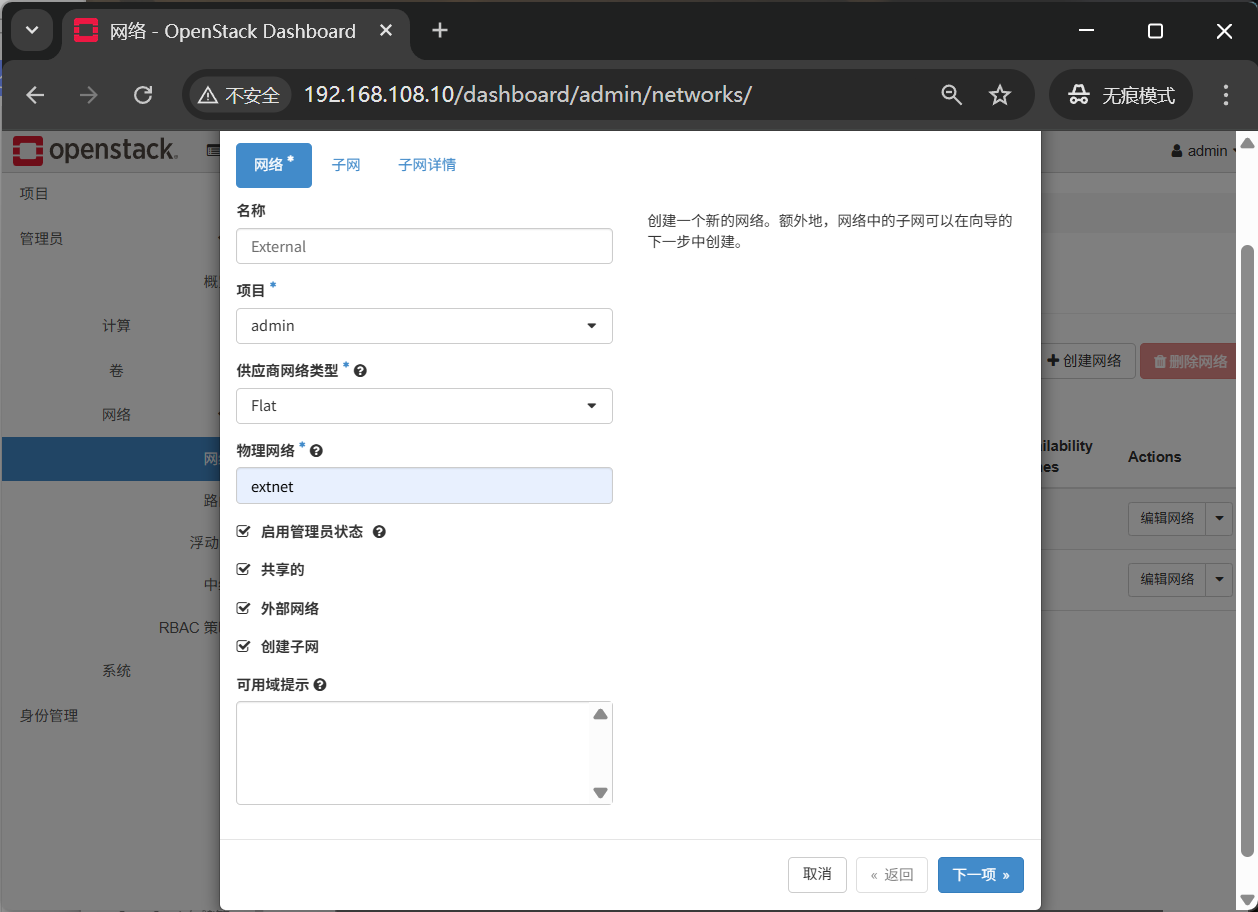
Task: Click the 无痕模式 incognito indicator
Action: [1121, 95]
